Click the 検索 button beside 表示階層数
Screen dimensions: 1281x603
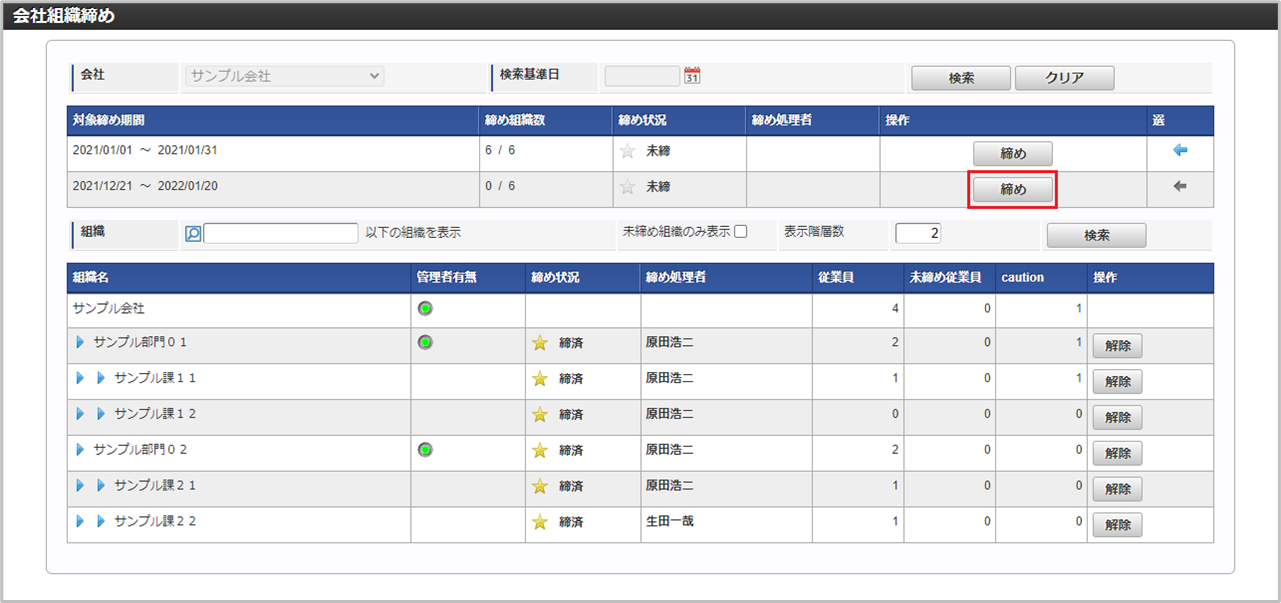coord(1096,235)
